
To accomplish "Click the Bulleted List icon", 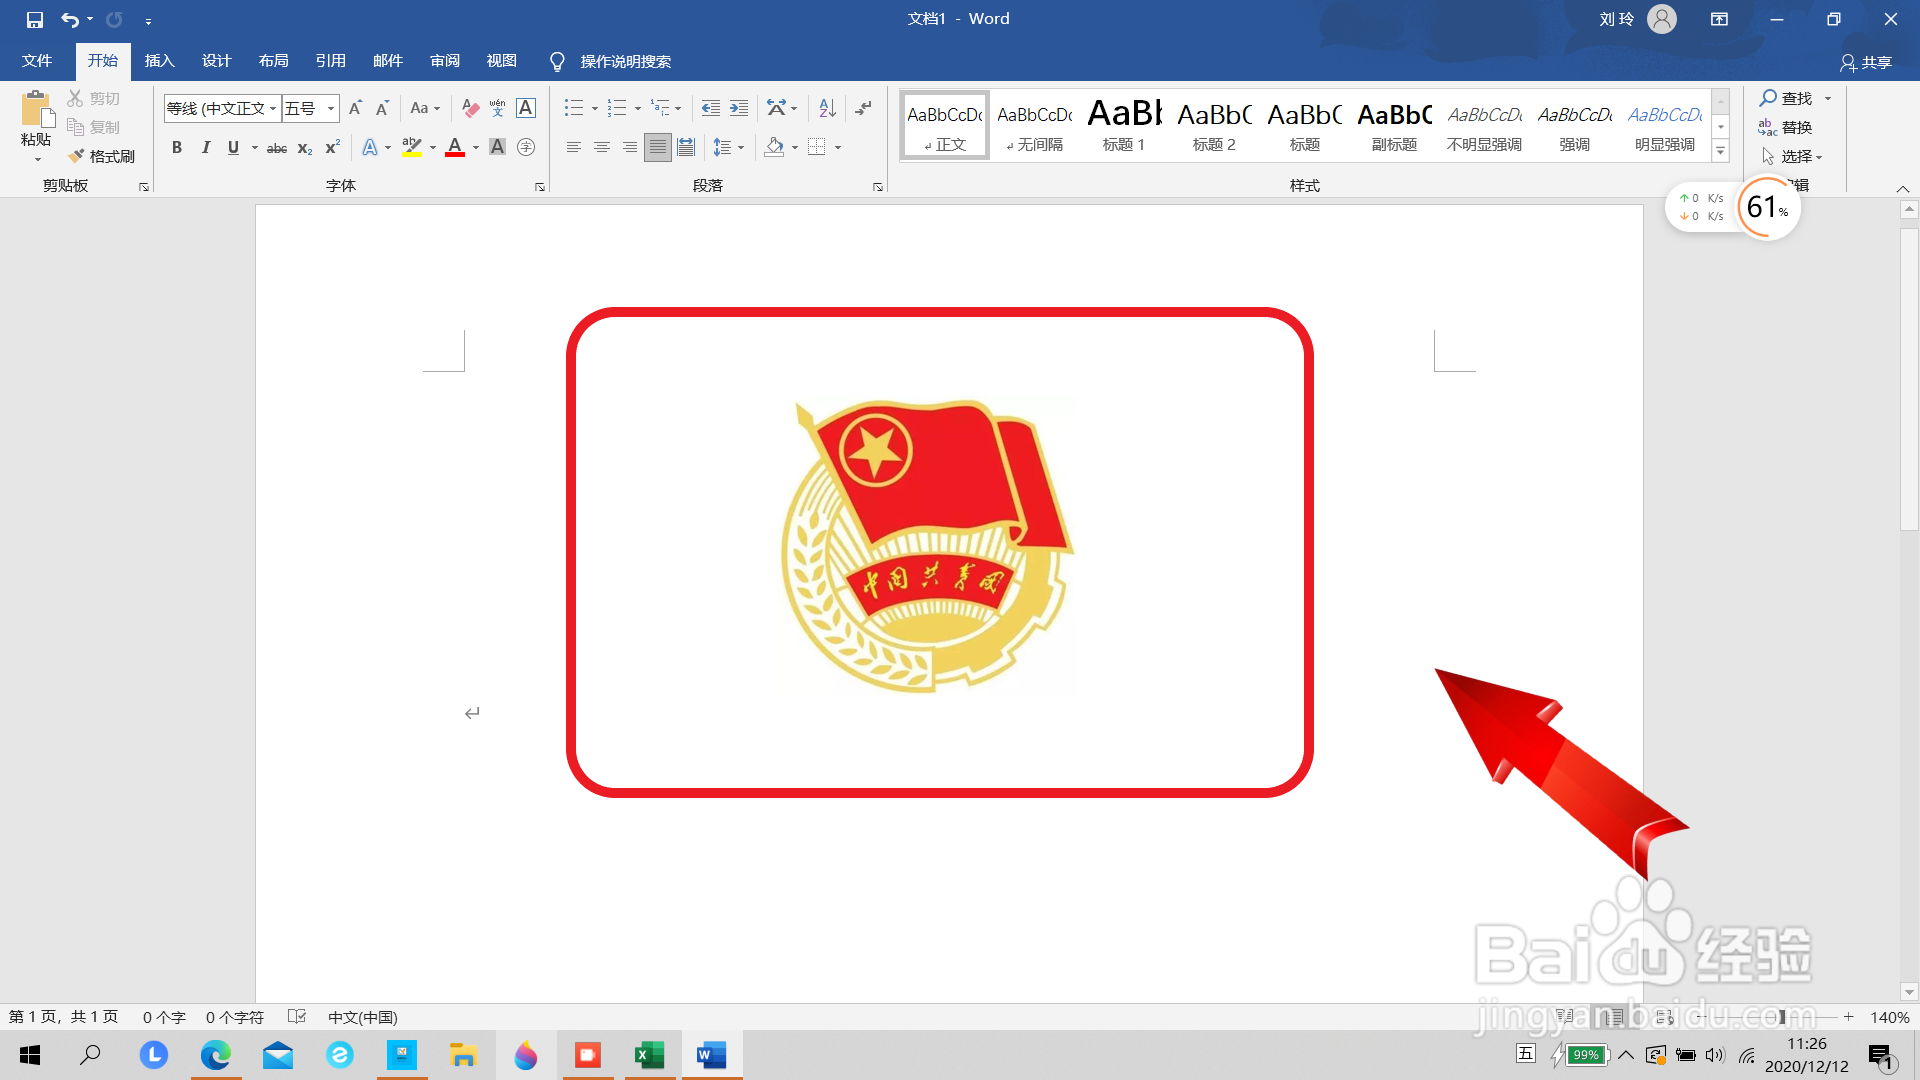I will [573, 108].
